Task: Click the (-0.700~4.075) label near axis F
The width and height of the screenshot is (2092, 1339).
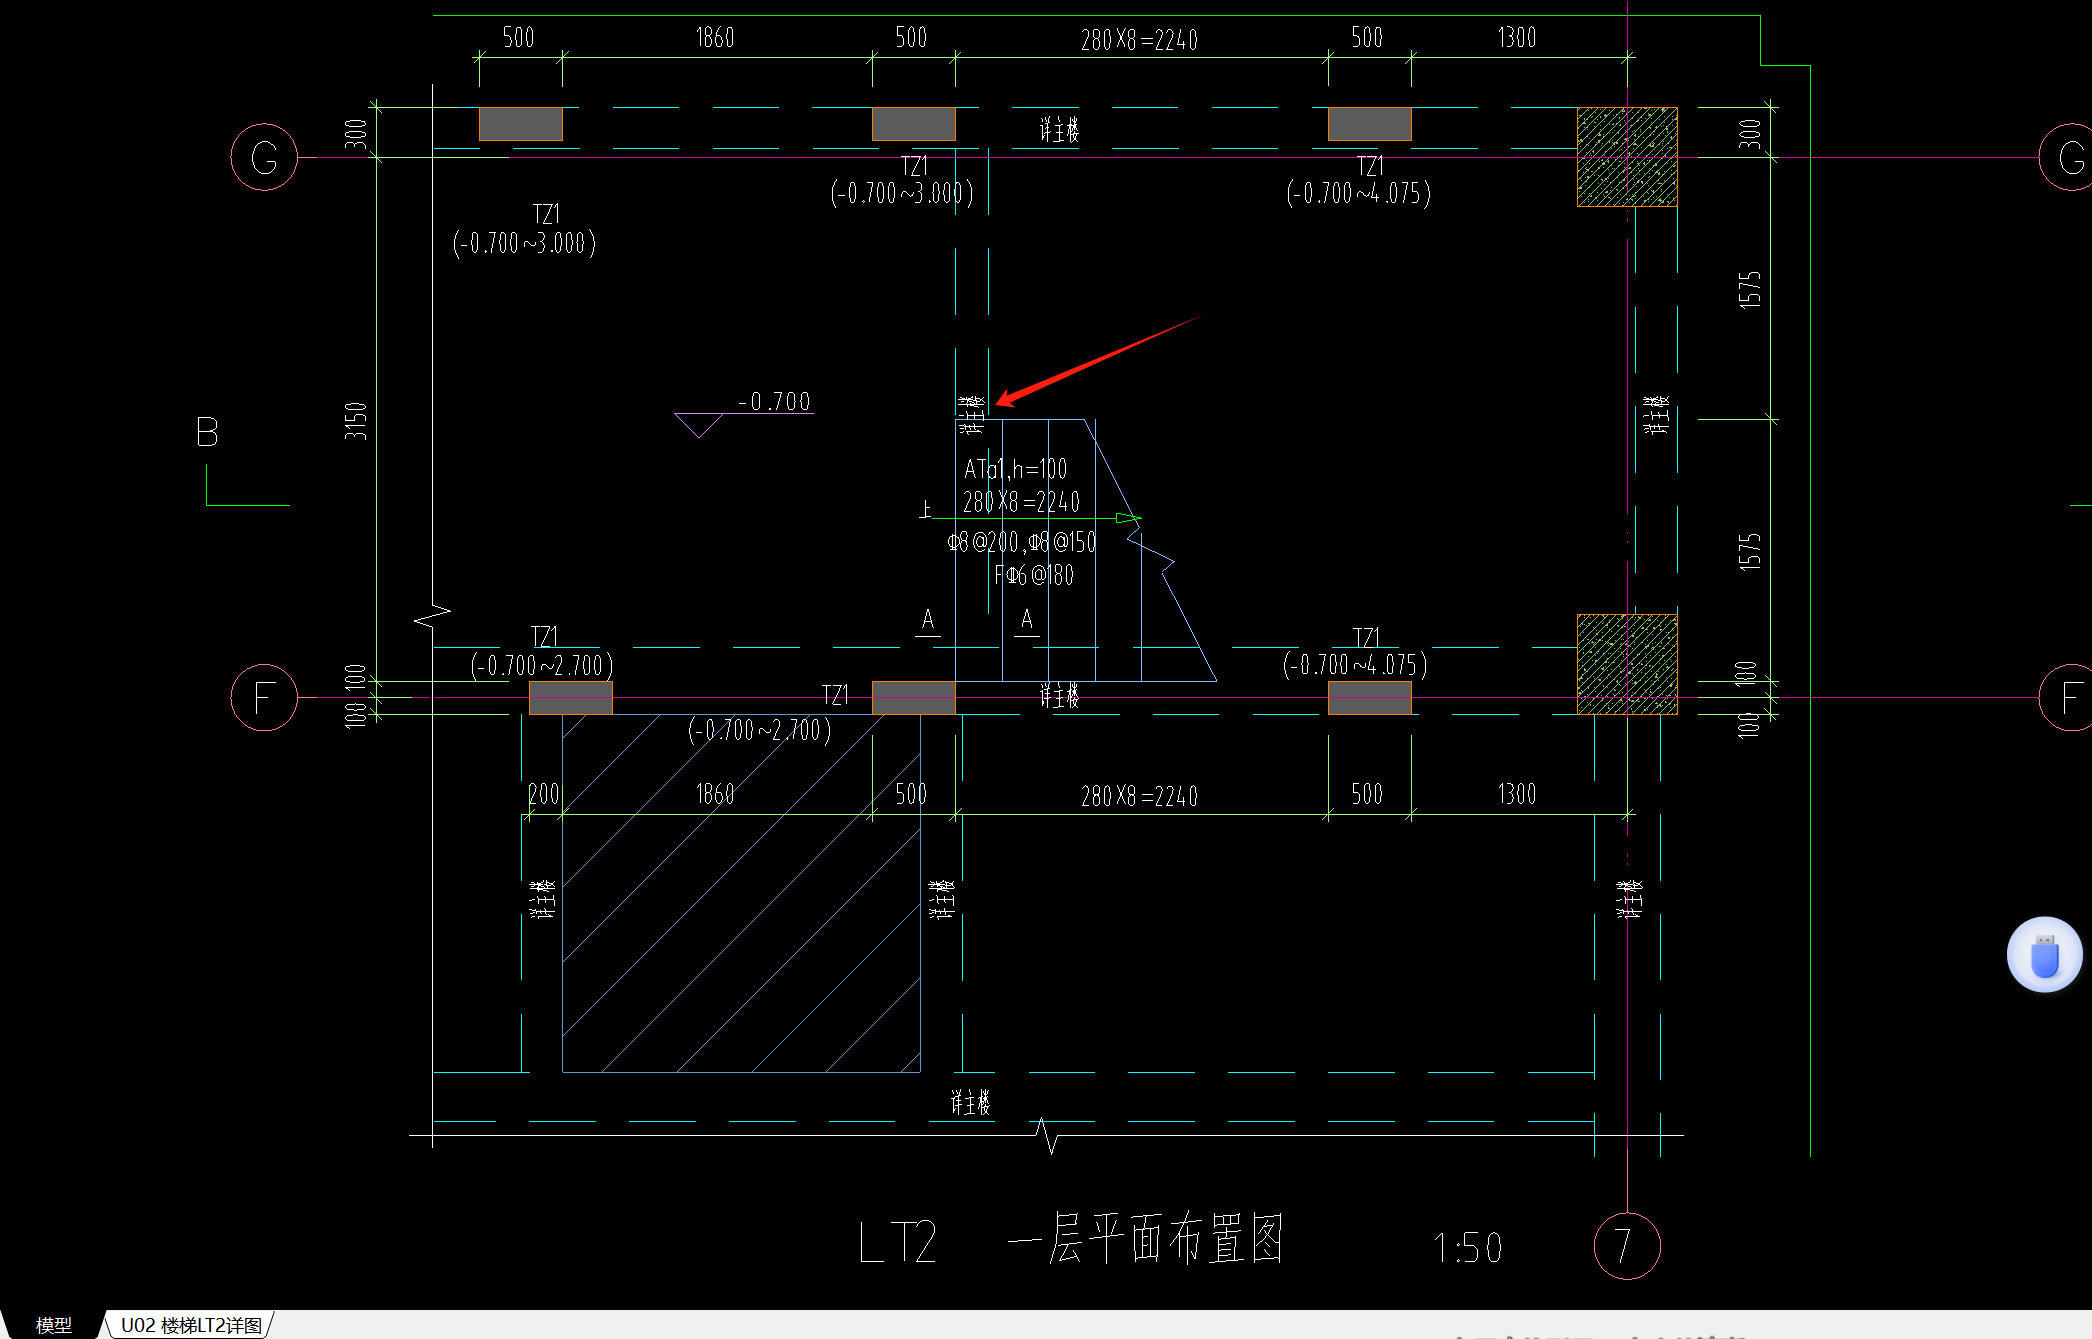Action: pyautogui.click(x=1355, y=665)
